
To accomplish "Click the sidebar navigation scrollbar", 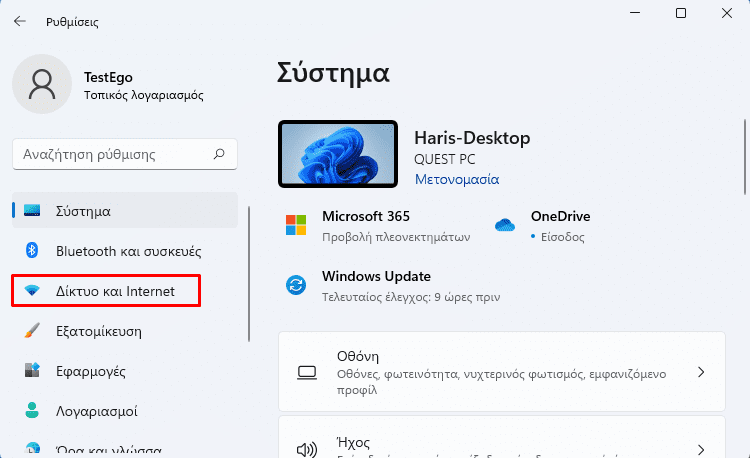I will pyautogui.click(x=249, y=273).
